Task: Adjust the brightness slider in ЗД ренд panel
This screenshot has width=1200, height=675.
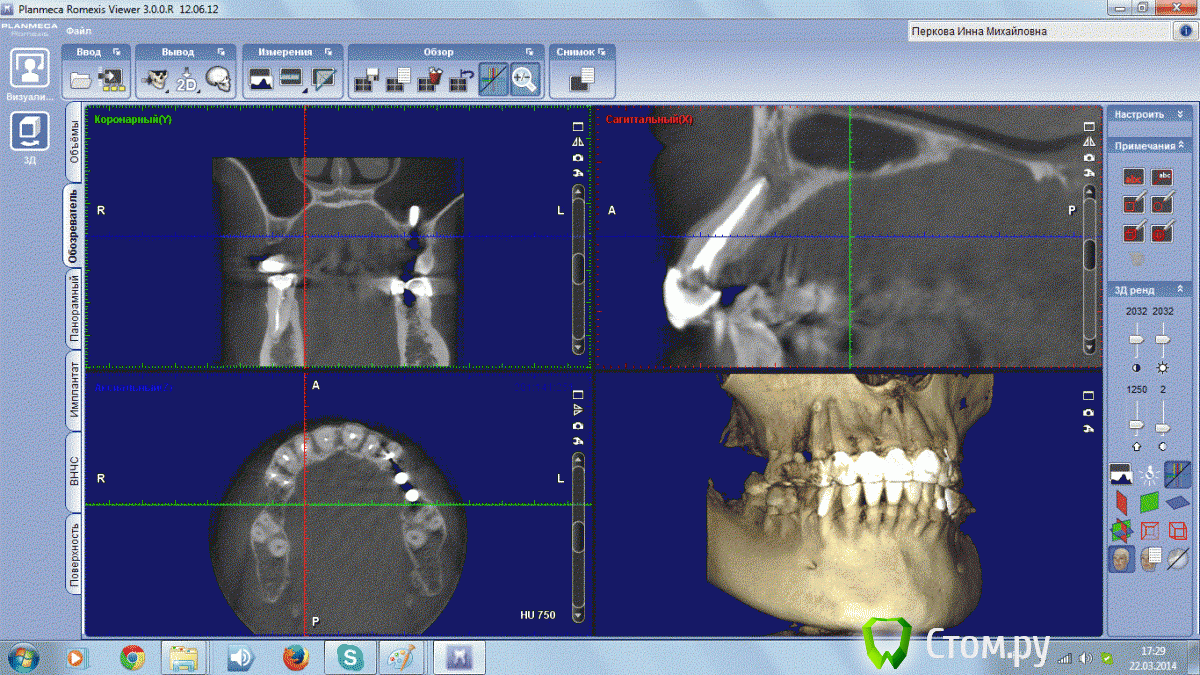Action: point(1162,338)
